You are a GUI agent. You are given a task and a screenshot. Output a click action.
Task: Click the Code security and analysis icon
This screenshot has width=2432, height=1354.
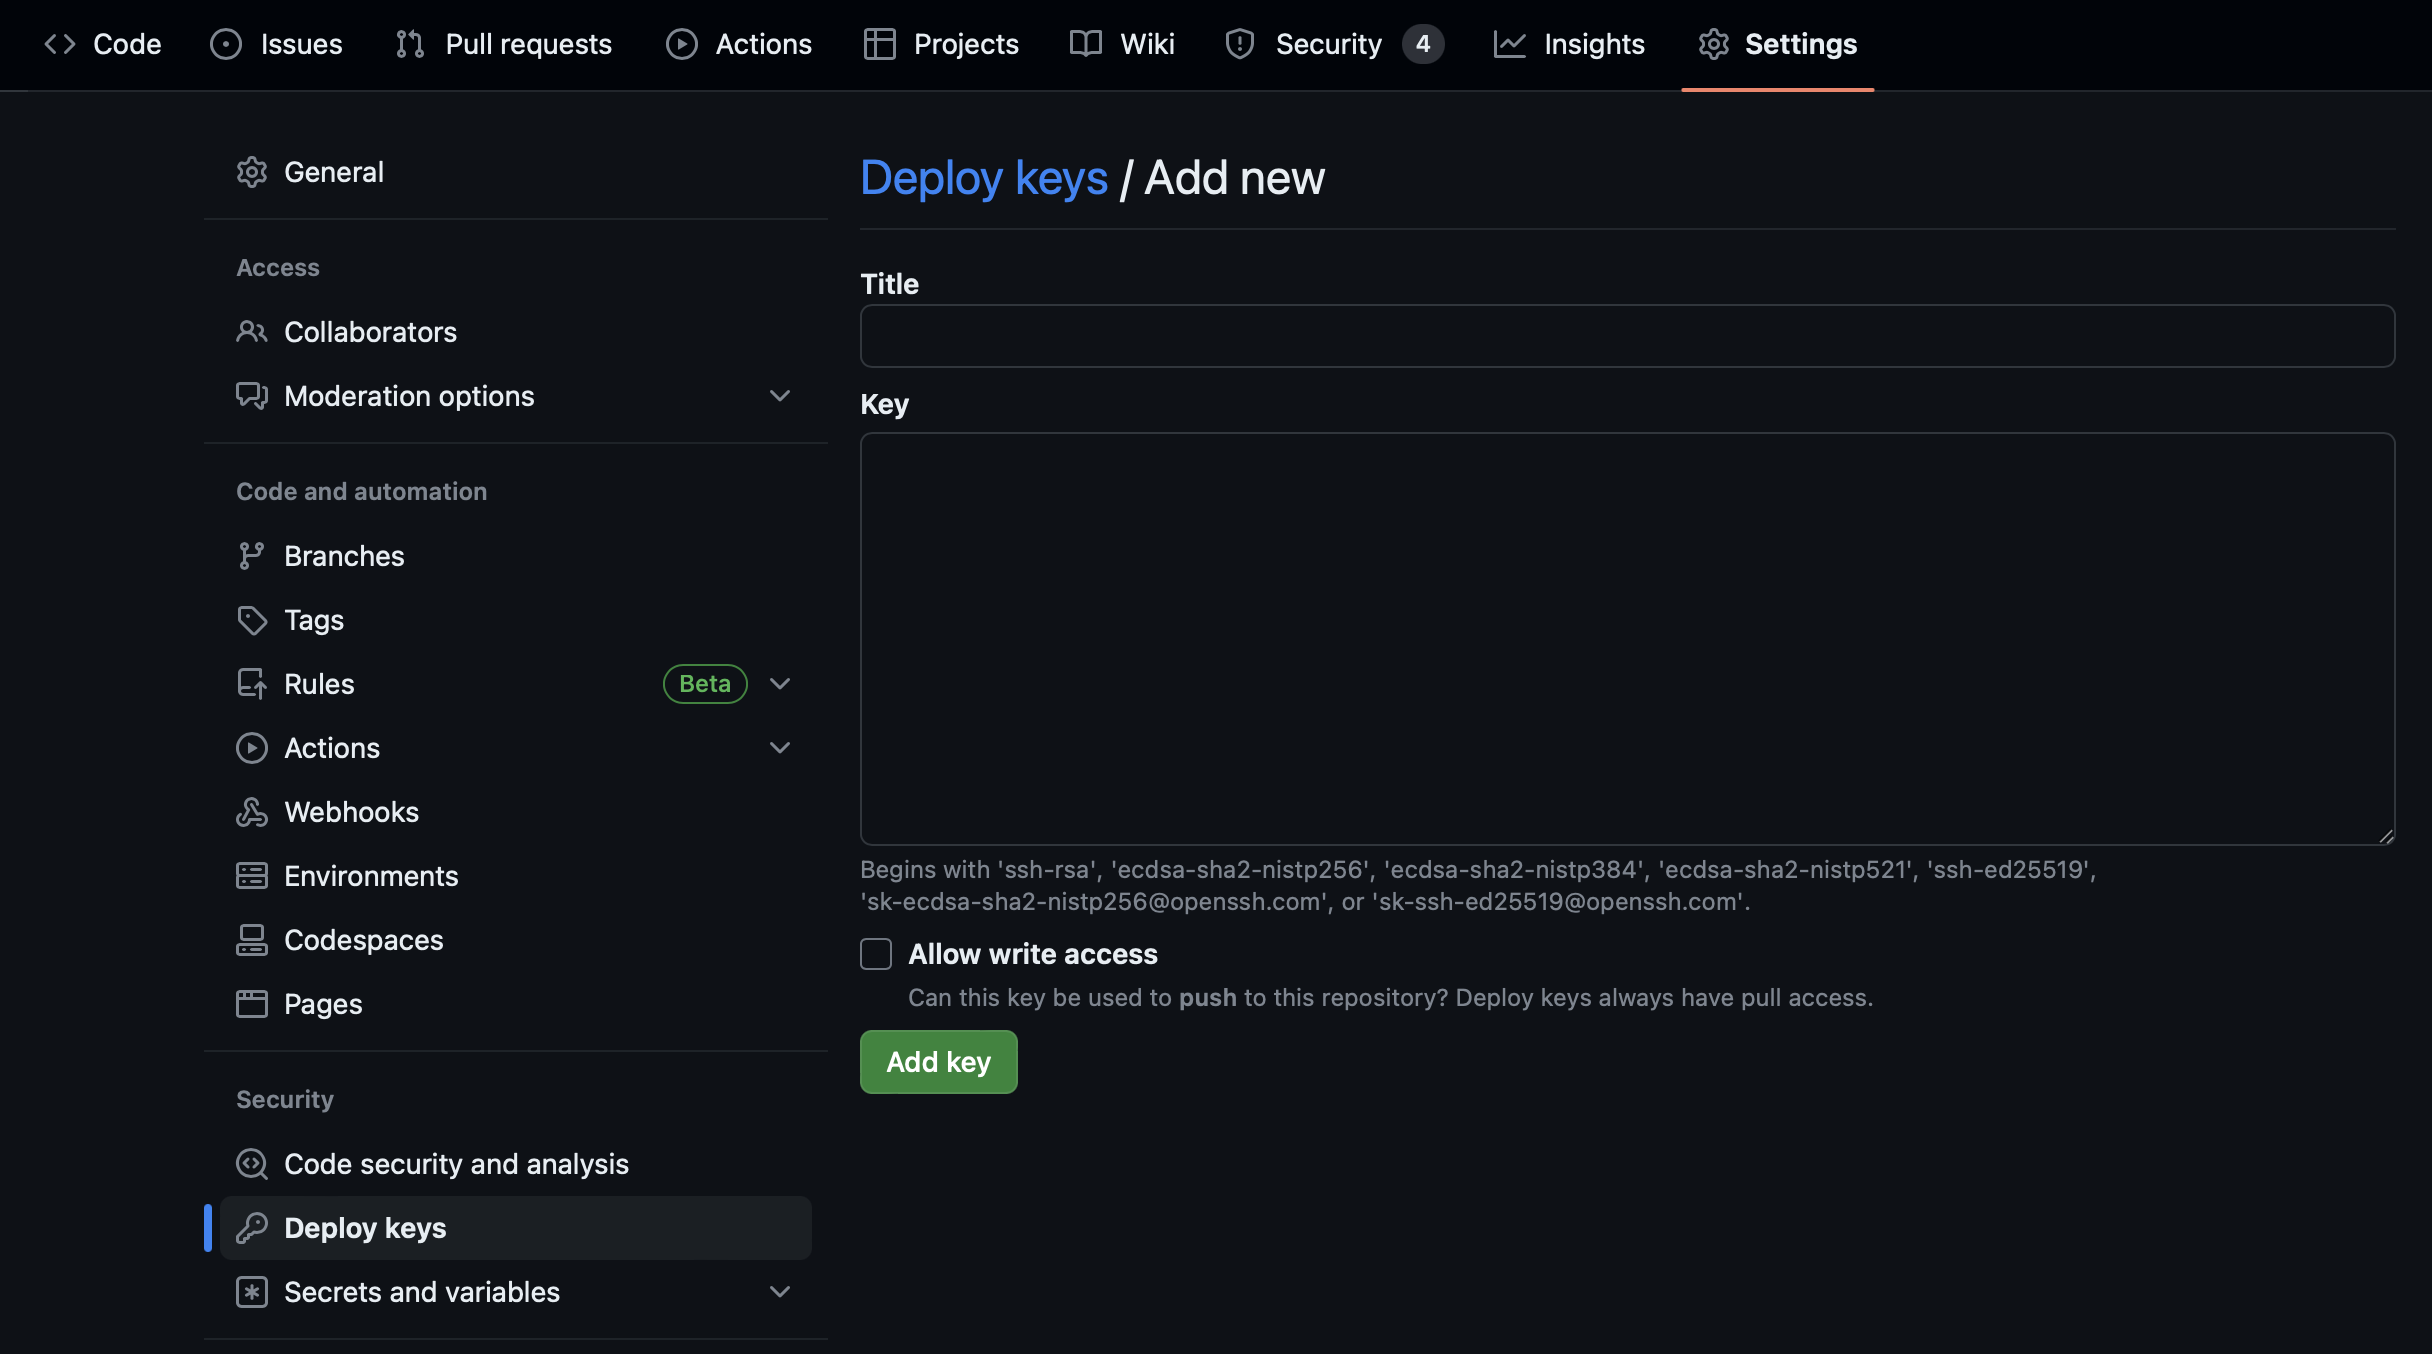coord(251,1164)
